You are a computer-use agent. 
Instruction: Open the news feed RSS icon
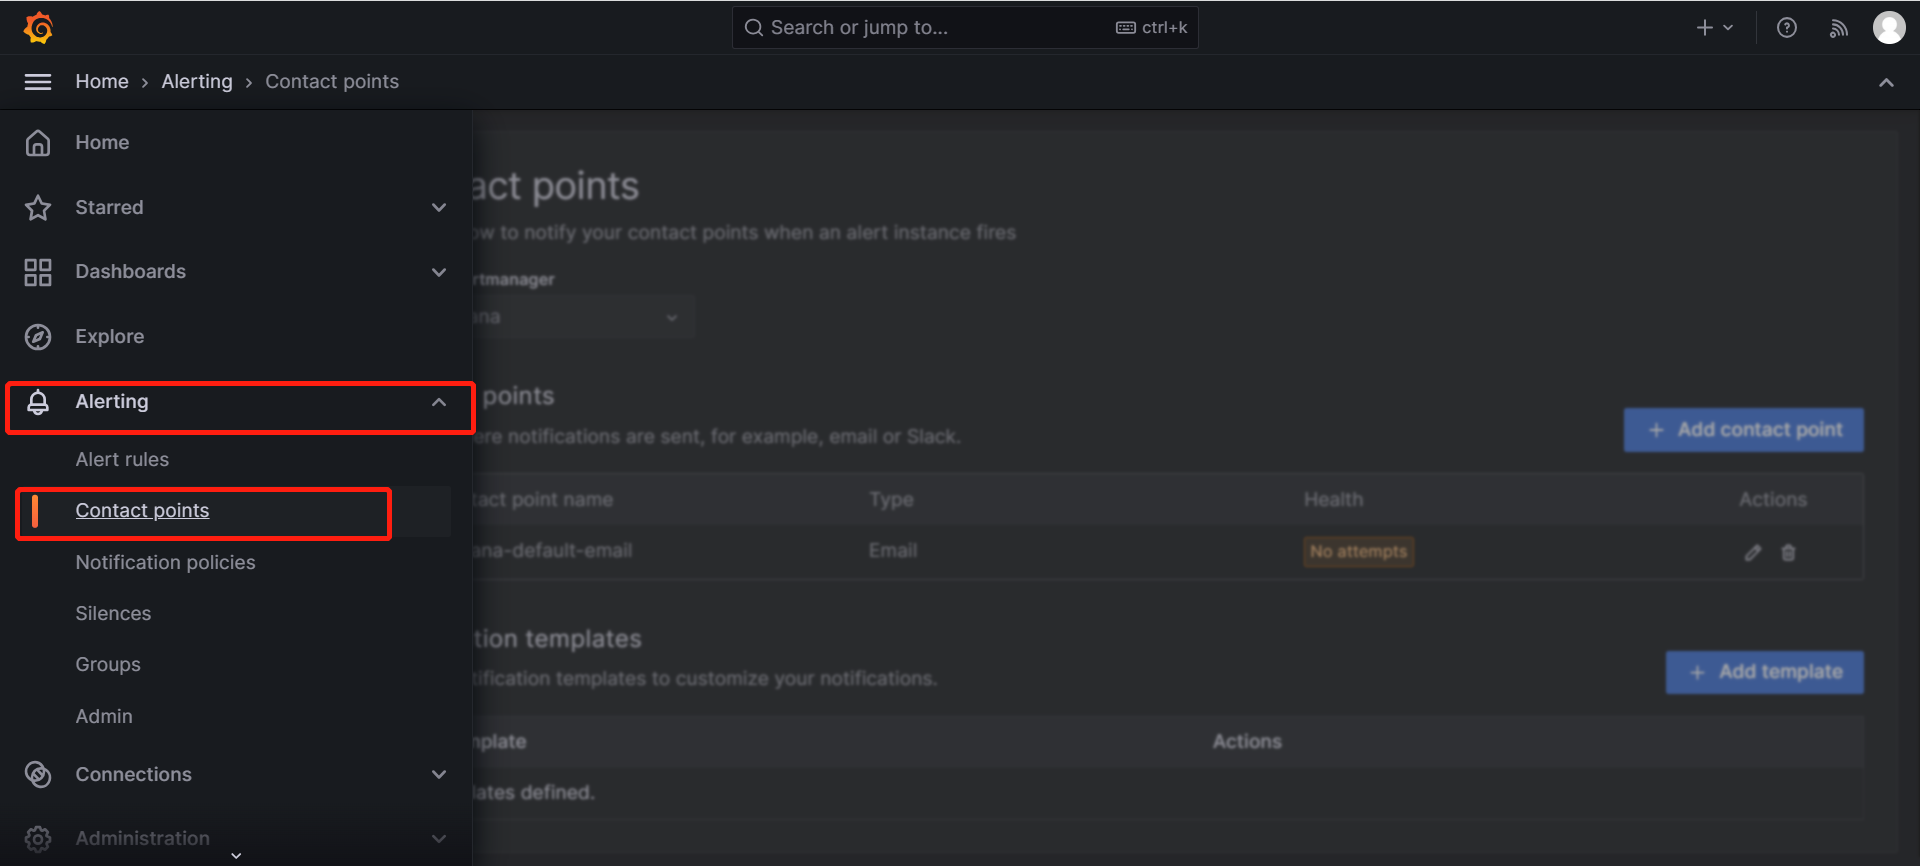[x=1838, y=28]
